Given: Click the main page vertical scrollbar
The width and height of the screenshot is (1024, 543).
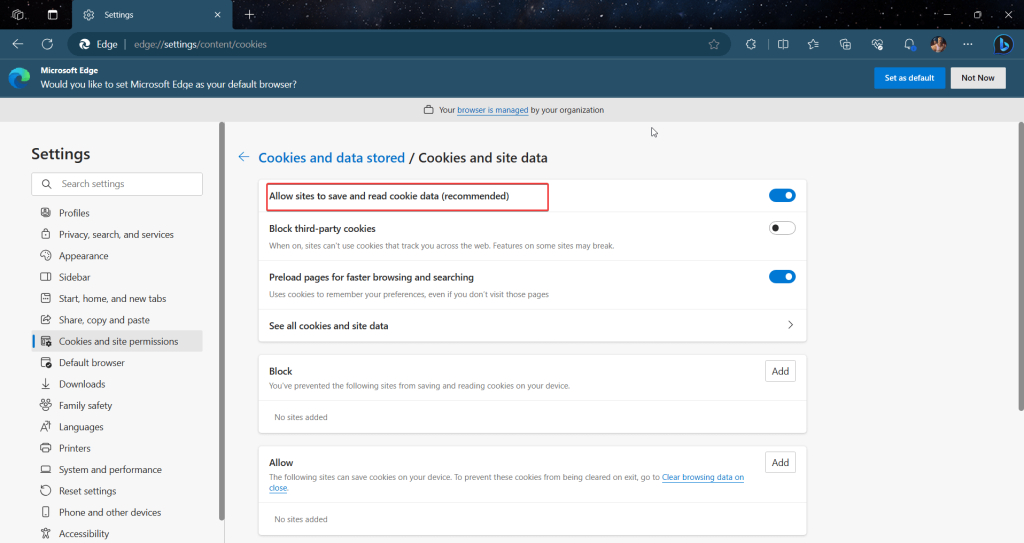Looking at the screenshot, I should click(1021, 267).
